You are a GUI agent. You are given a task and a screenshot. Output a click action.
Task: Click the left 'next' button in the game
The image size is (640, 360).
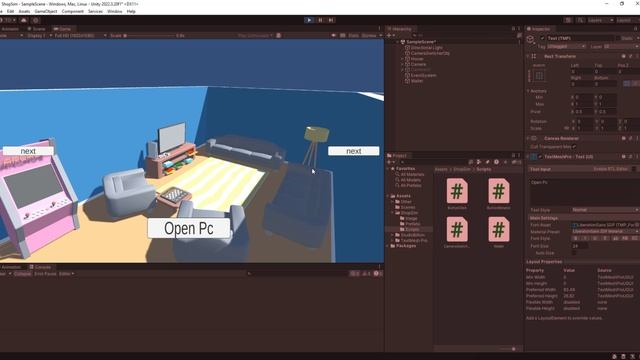pos(28,151)
